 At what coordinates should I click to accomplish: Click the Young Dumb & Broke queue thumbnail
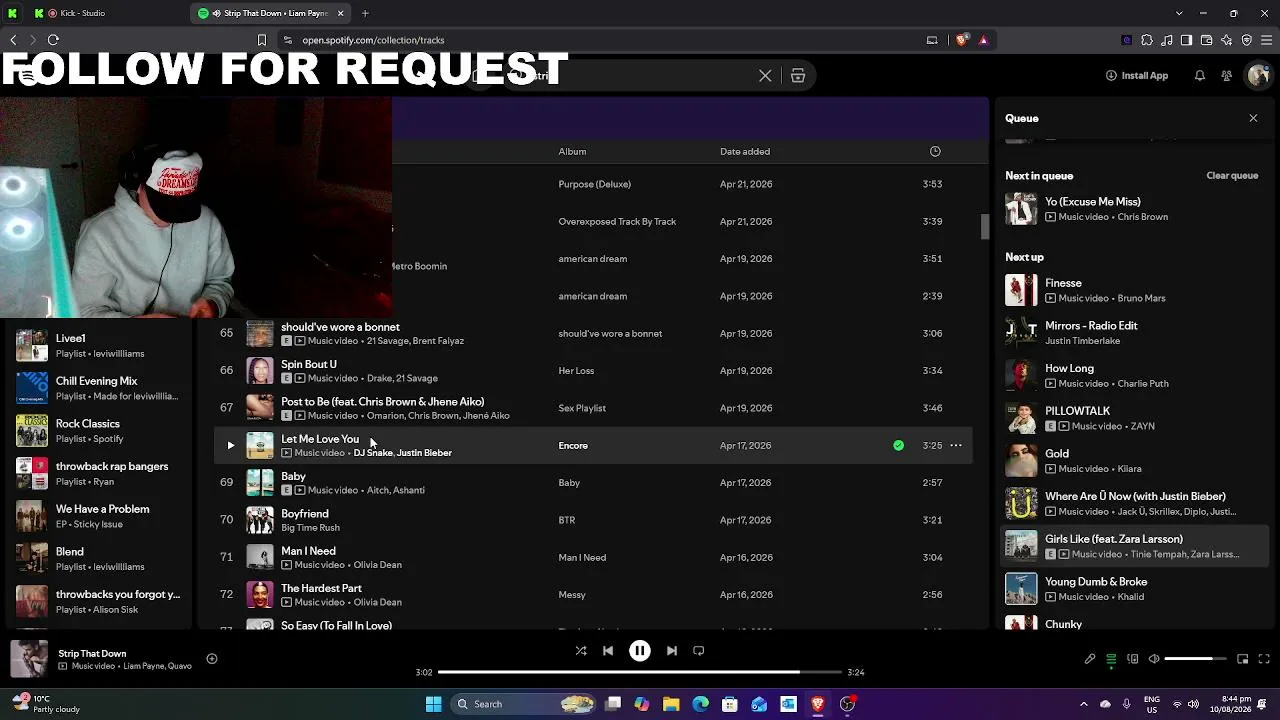tap(1021, 589)
